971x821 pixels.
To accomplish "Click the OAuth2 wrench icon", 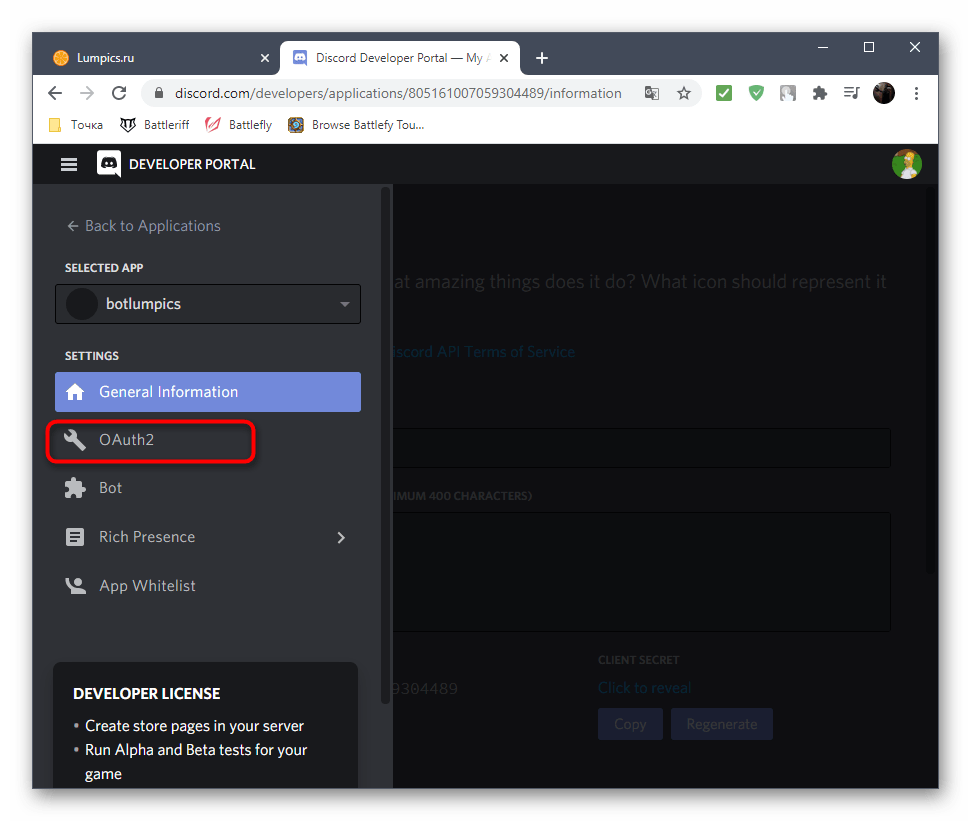I will click(75, 440).
